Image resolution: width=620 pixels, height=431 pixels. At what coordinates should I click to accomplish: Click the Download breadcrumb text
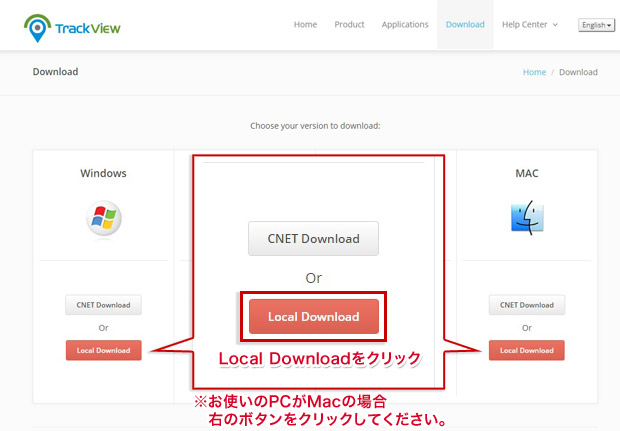[578, 72]
